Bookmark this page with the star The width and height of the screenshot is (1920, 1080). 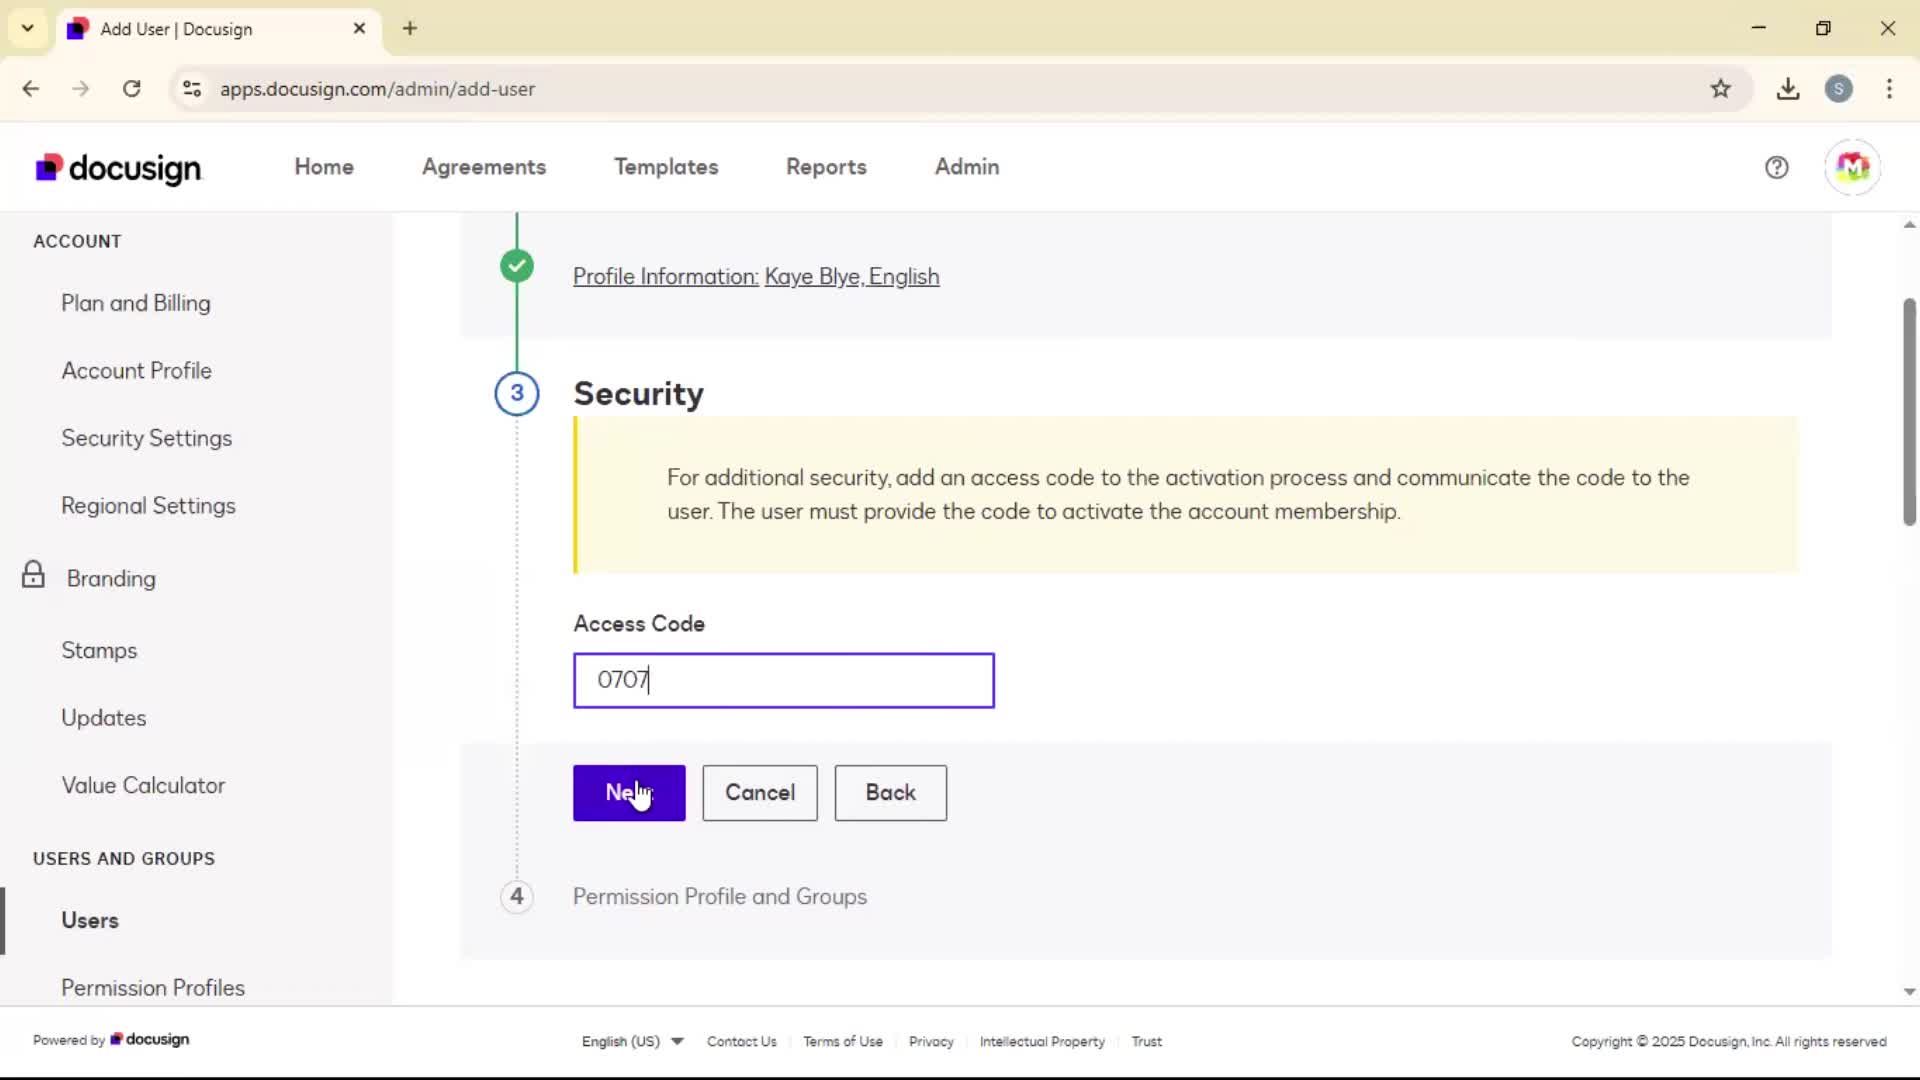(x=1720, y=89)
